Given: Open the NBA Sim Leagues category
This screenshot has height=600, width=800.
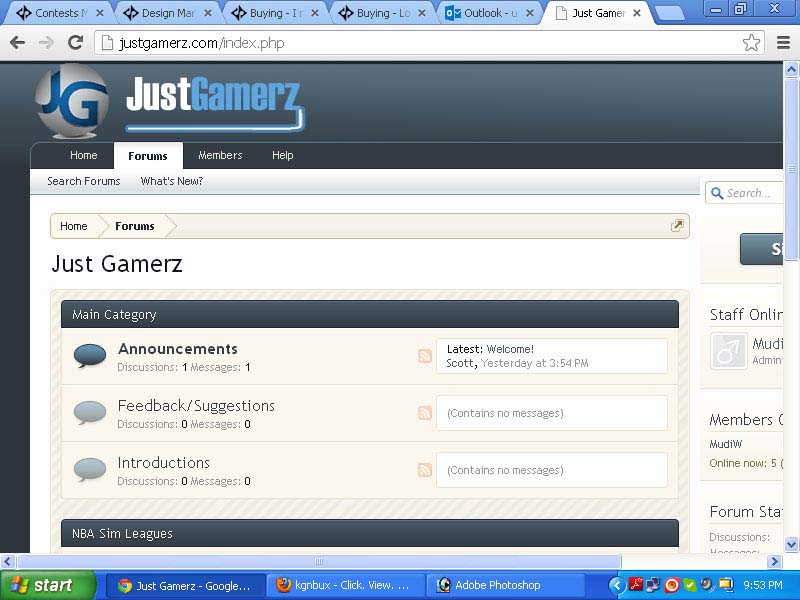Looking at the screenshot, I should click(122, 534).
